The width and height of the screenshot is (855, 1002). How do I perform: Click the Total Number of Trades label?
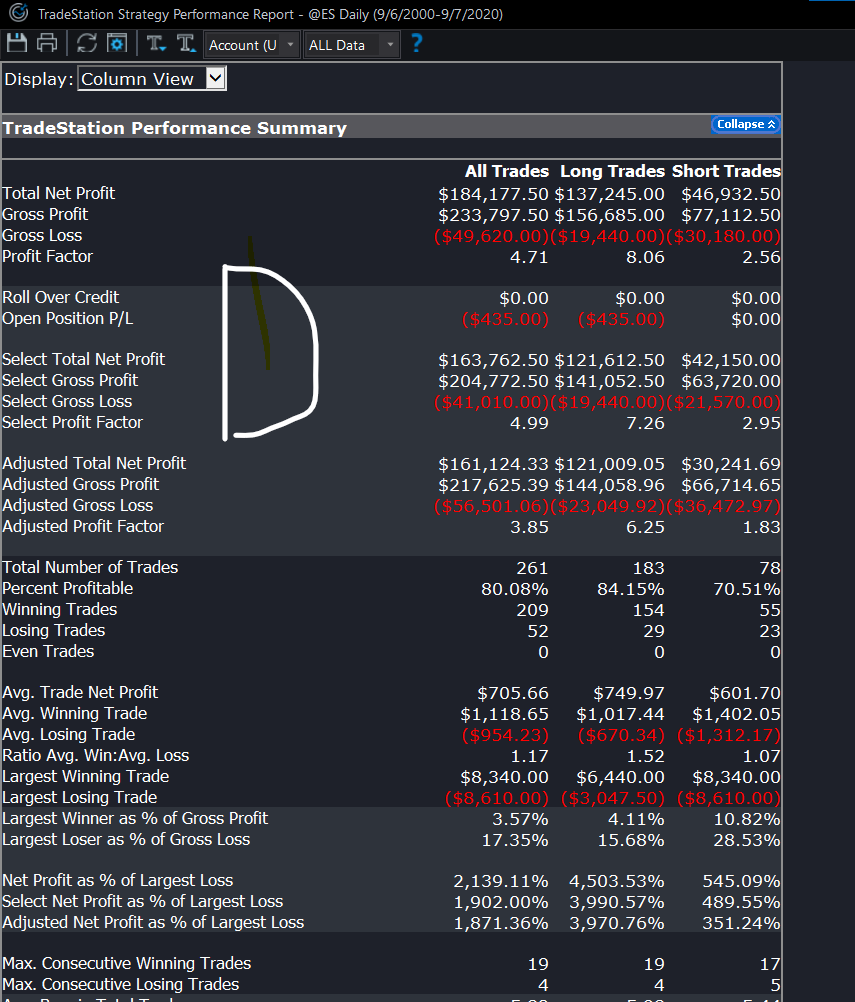pyautogui.click(x=90, y=567)
